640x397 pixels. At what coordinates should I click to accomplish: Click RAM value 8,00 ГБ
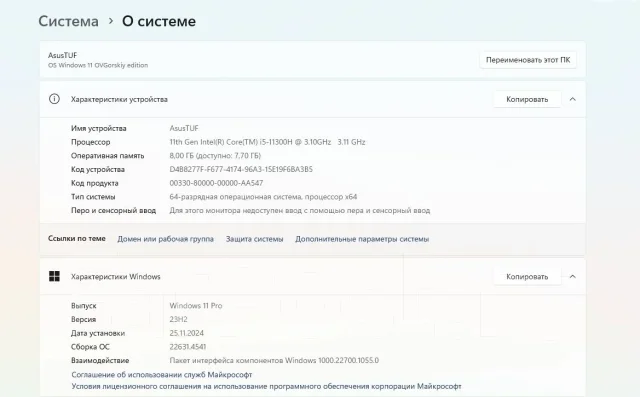(215, 155)
